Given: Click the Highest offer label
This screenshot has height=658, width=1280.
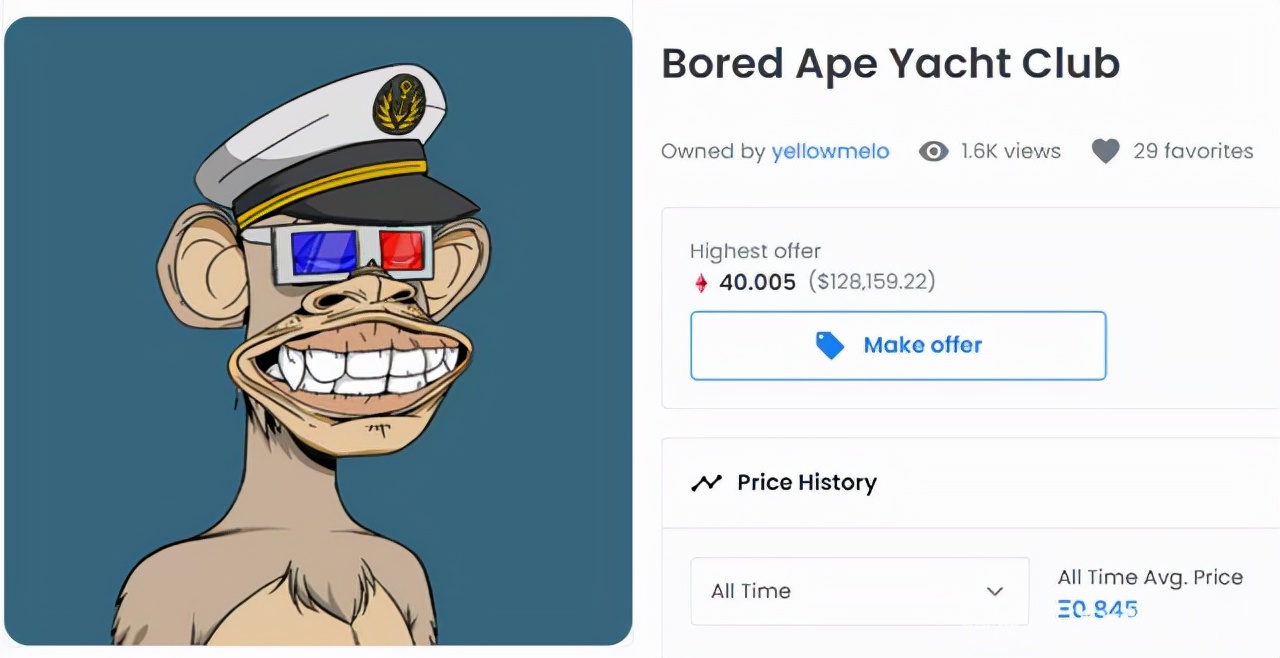Looking at the screenshot, I should click(755, 251).
